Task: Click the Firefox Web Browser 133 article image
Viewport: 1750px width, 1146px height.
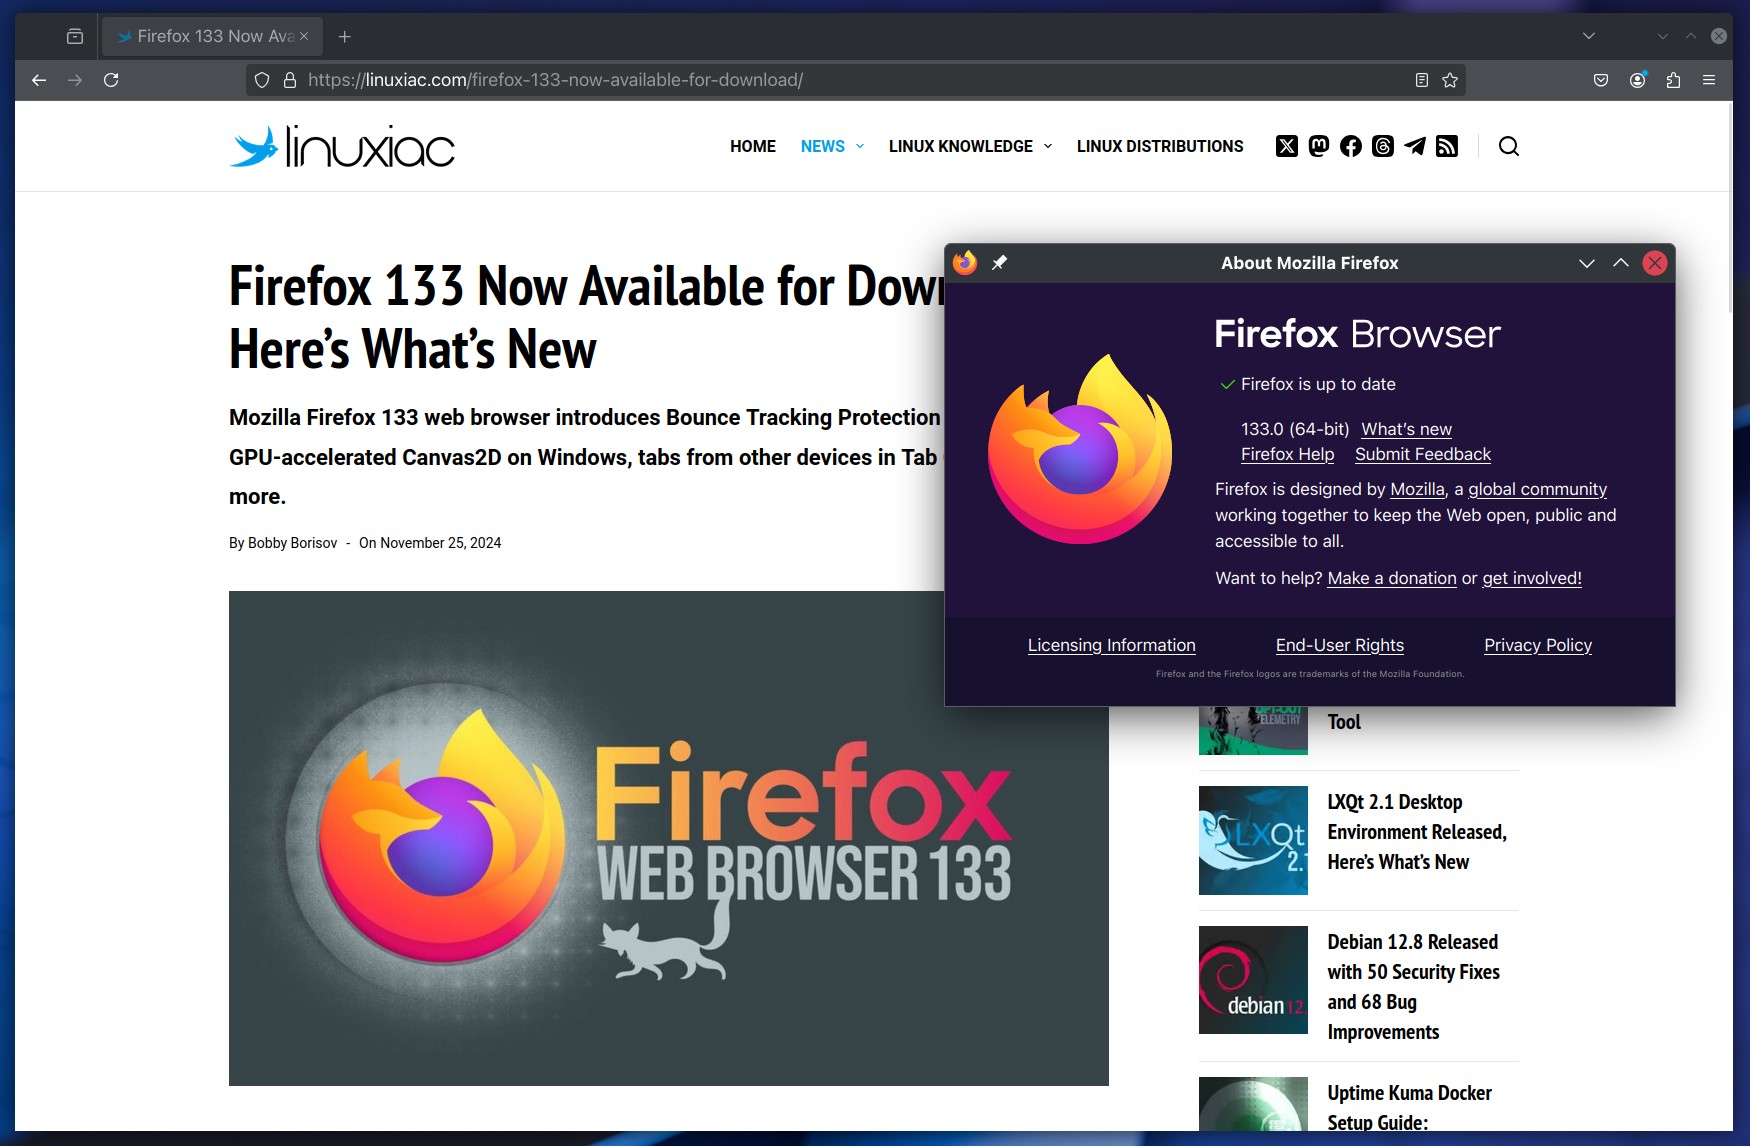Action: [x=669, y=838]
